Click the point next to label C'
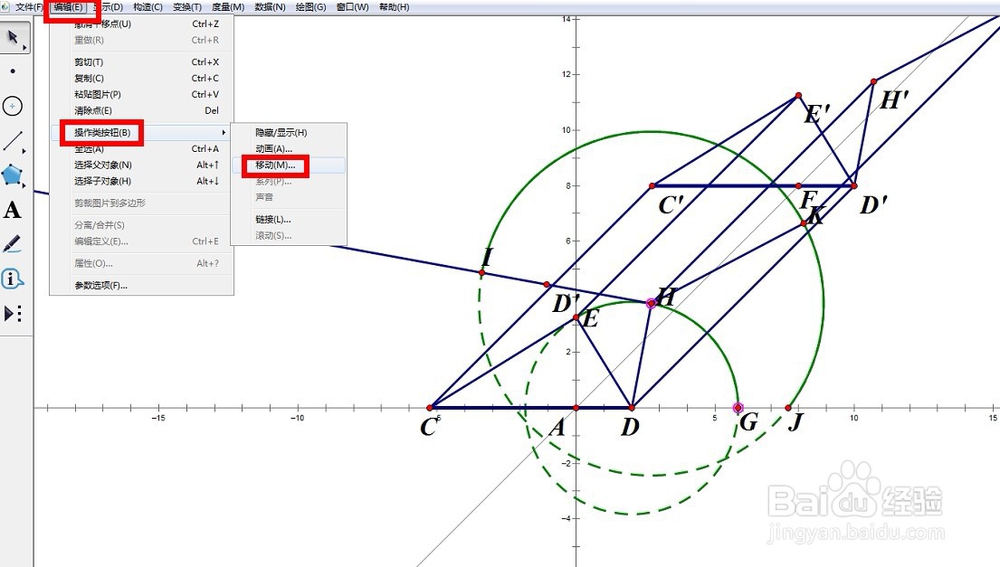 point(652,186)
